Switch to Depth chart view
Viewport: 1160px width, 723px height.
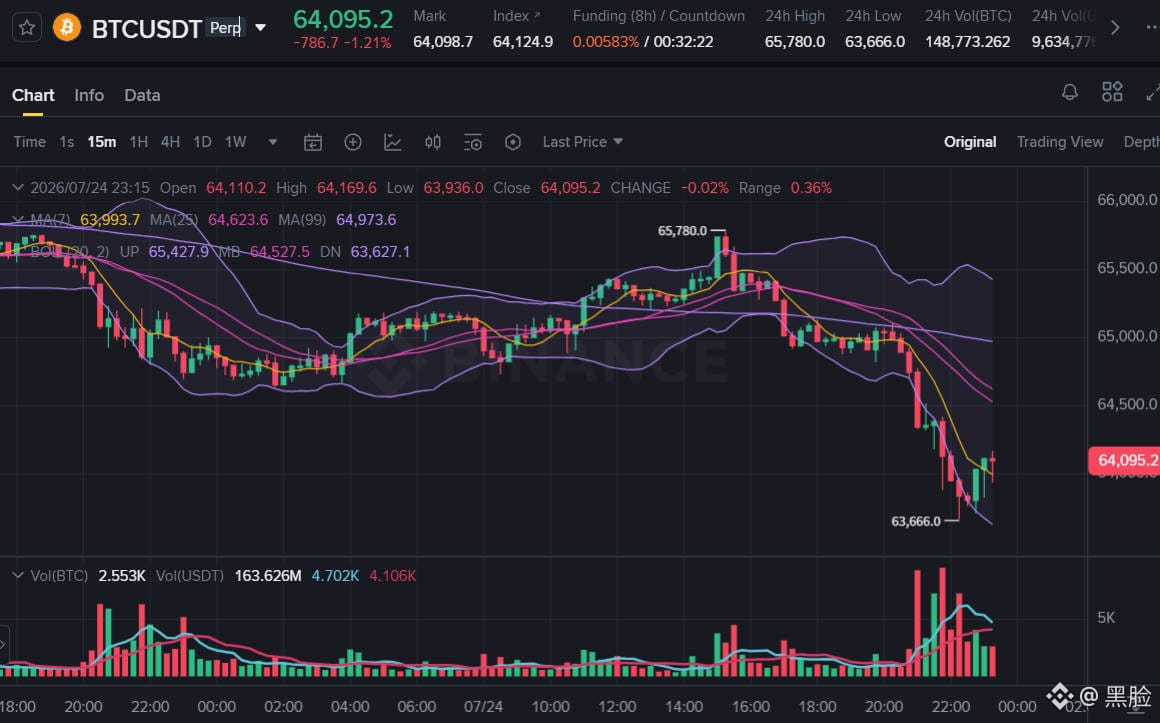pos(1142,142)
